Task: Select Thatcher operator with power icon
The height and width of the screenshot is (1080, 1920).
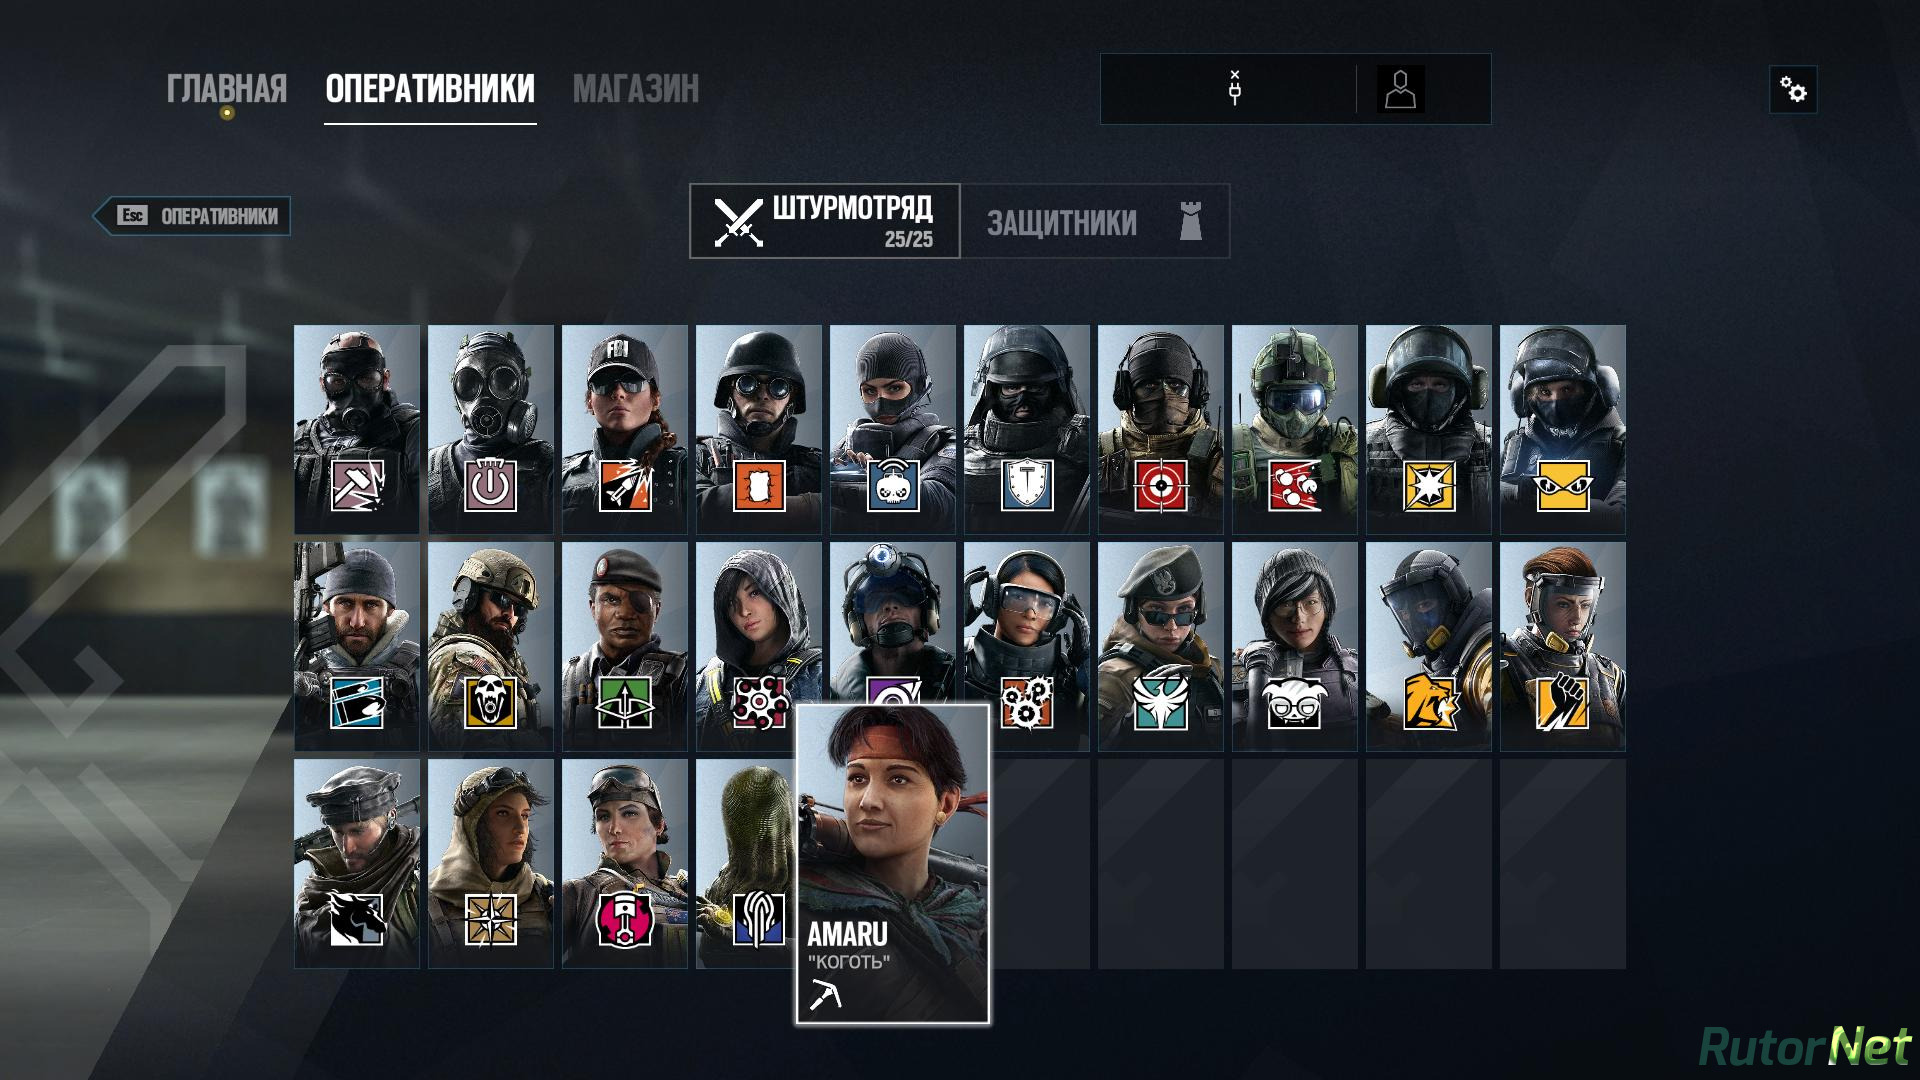Action: pos(491,429)
